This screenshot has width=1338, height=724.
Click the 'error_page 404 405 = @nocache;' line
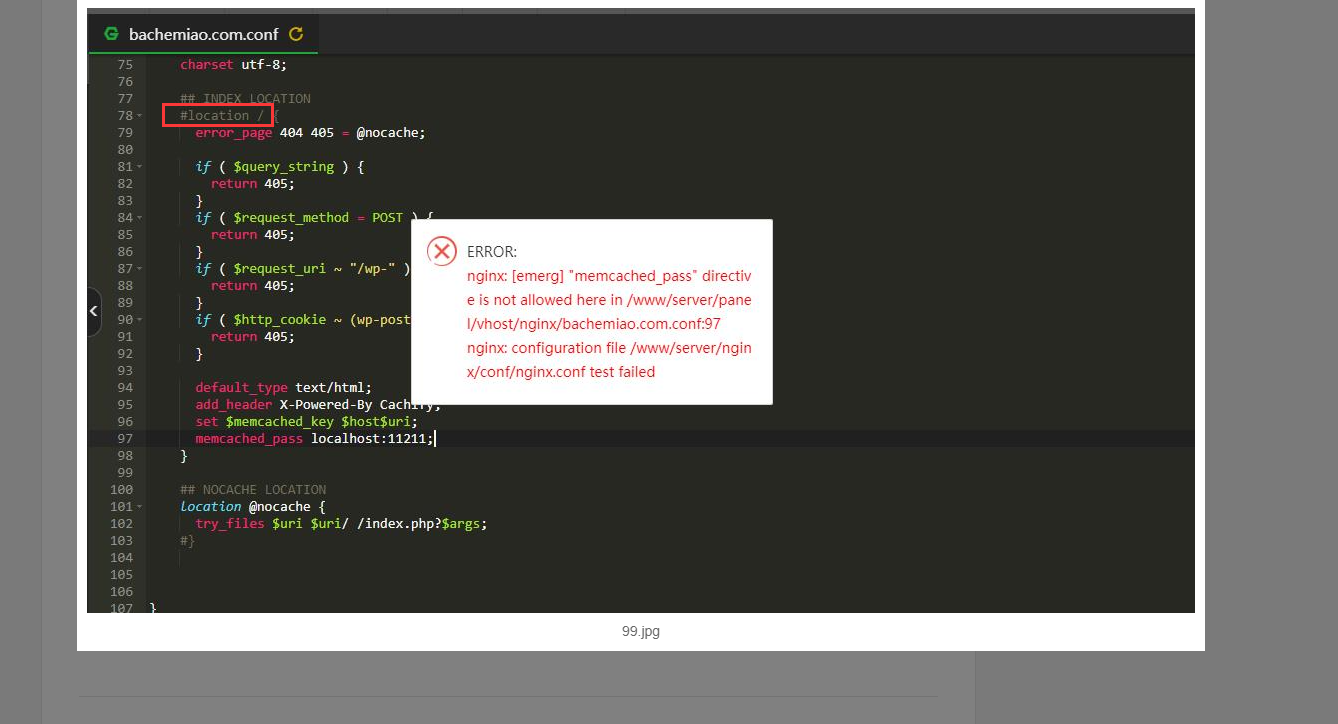(310, 133)
